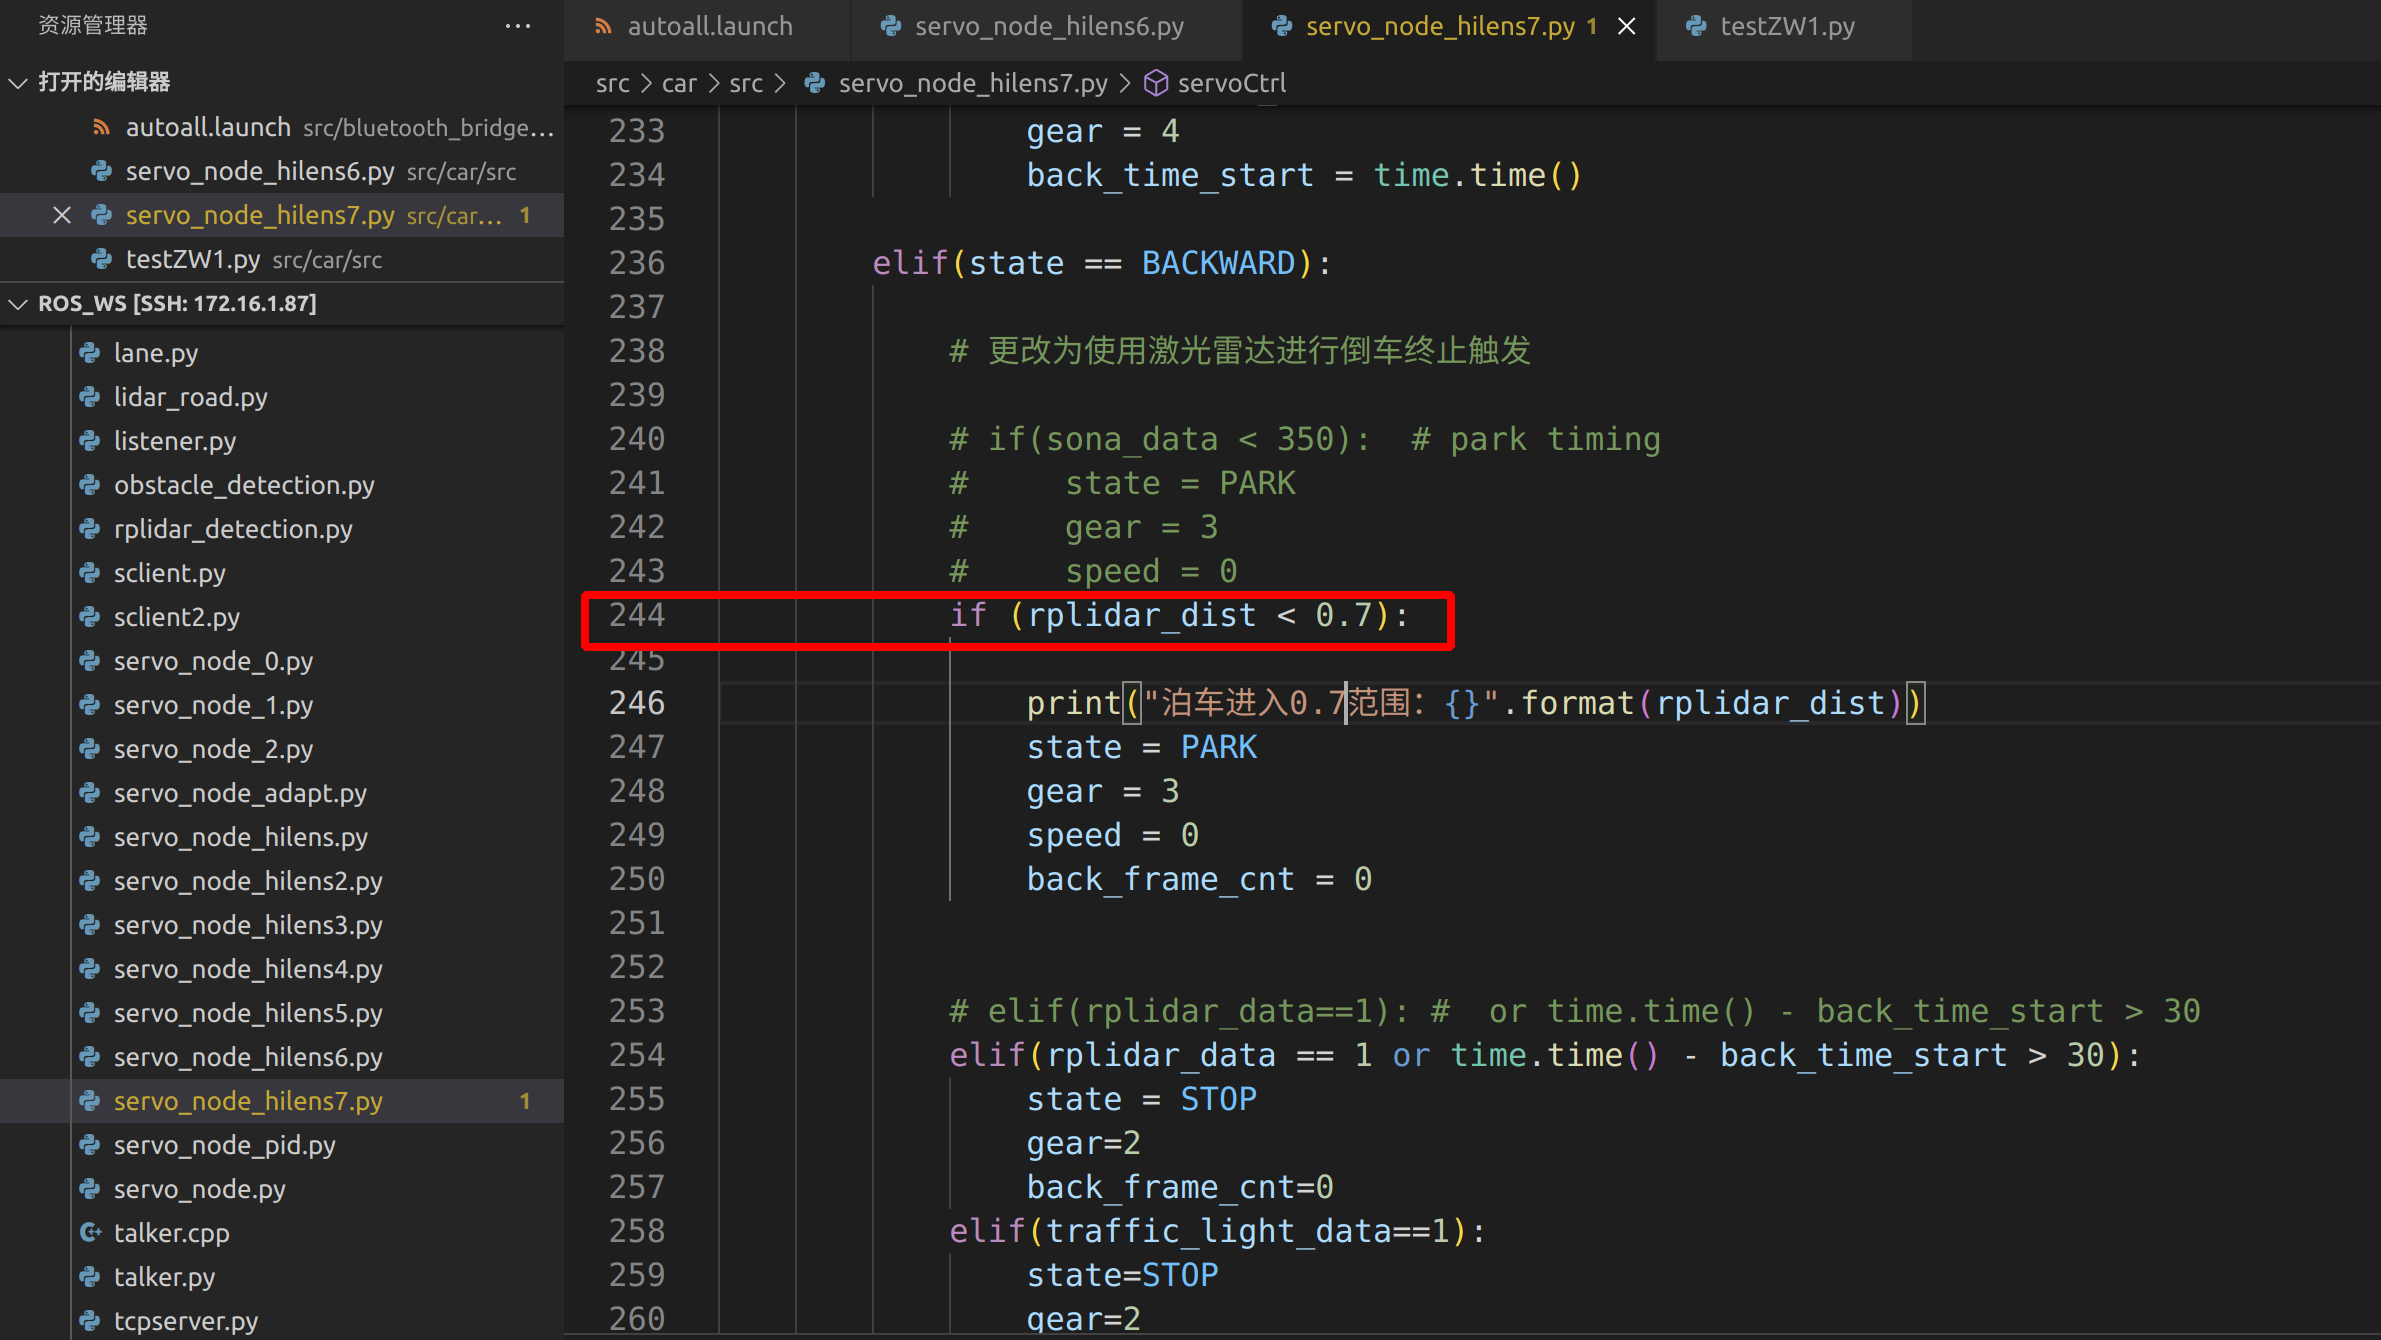
Task: Collapse the 打开的编辑器 section
Action: pyautogui.click(x=18, y=82)
